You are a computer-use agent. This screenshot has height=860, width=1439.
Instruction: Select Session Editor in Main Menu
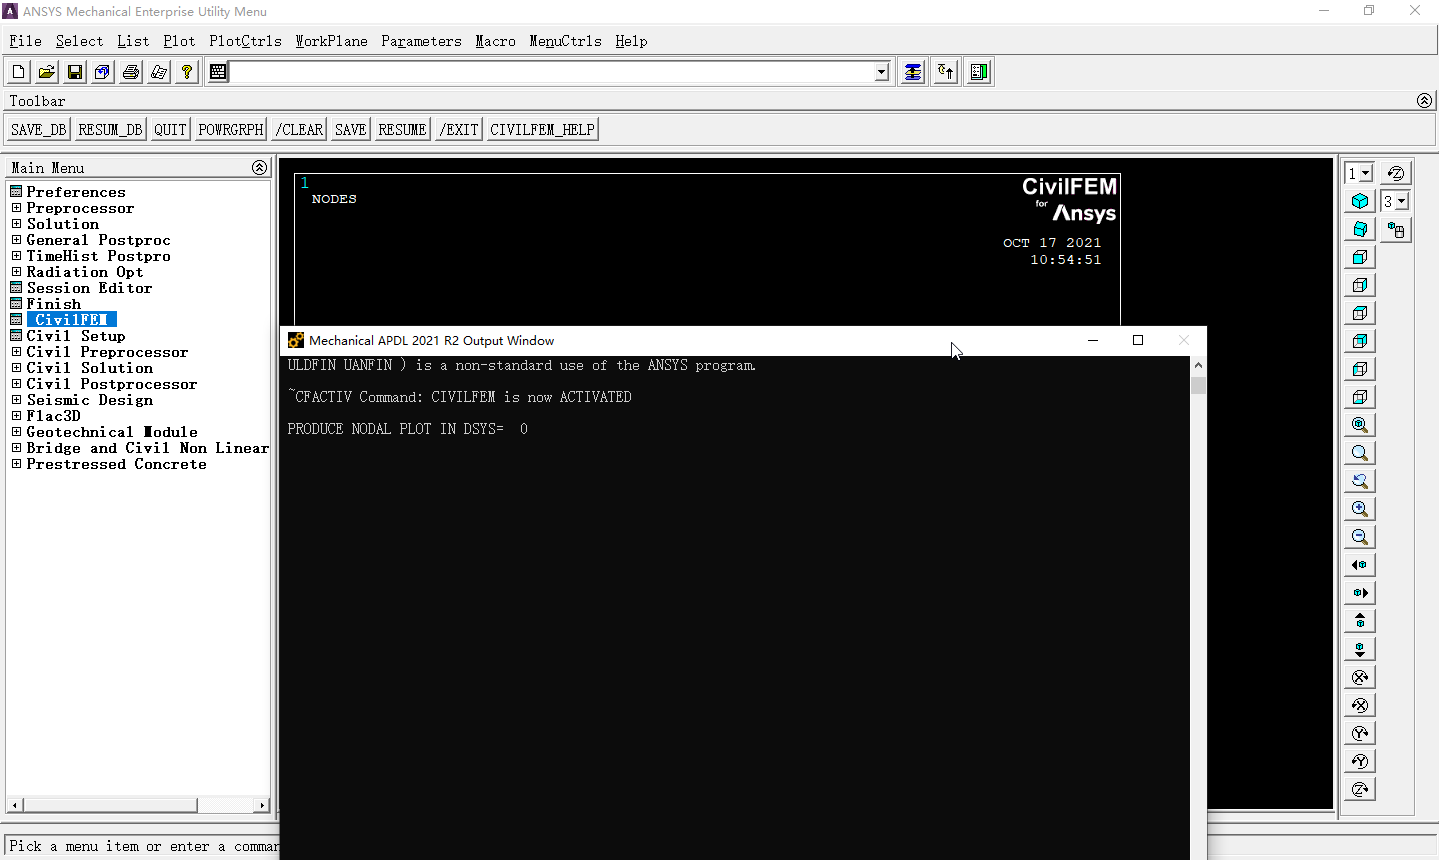[x=89, y=288]
